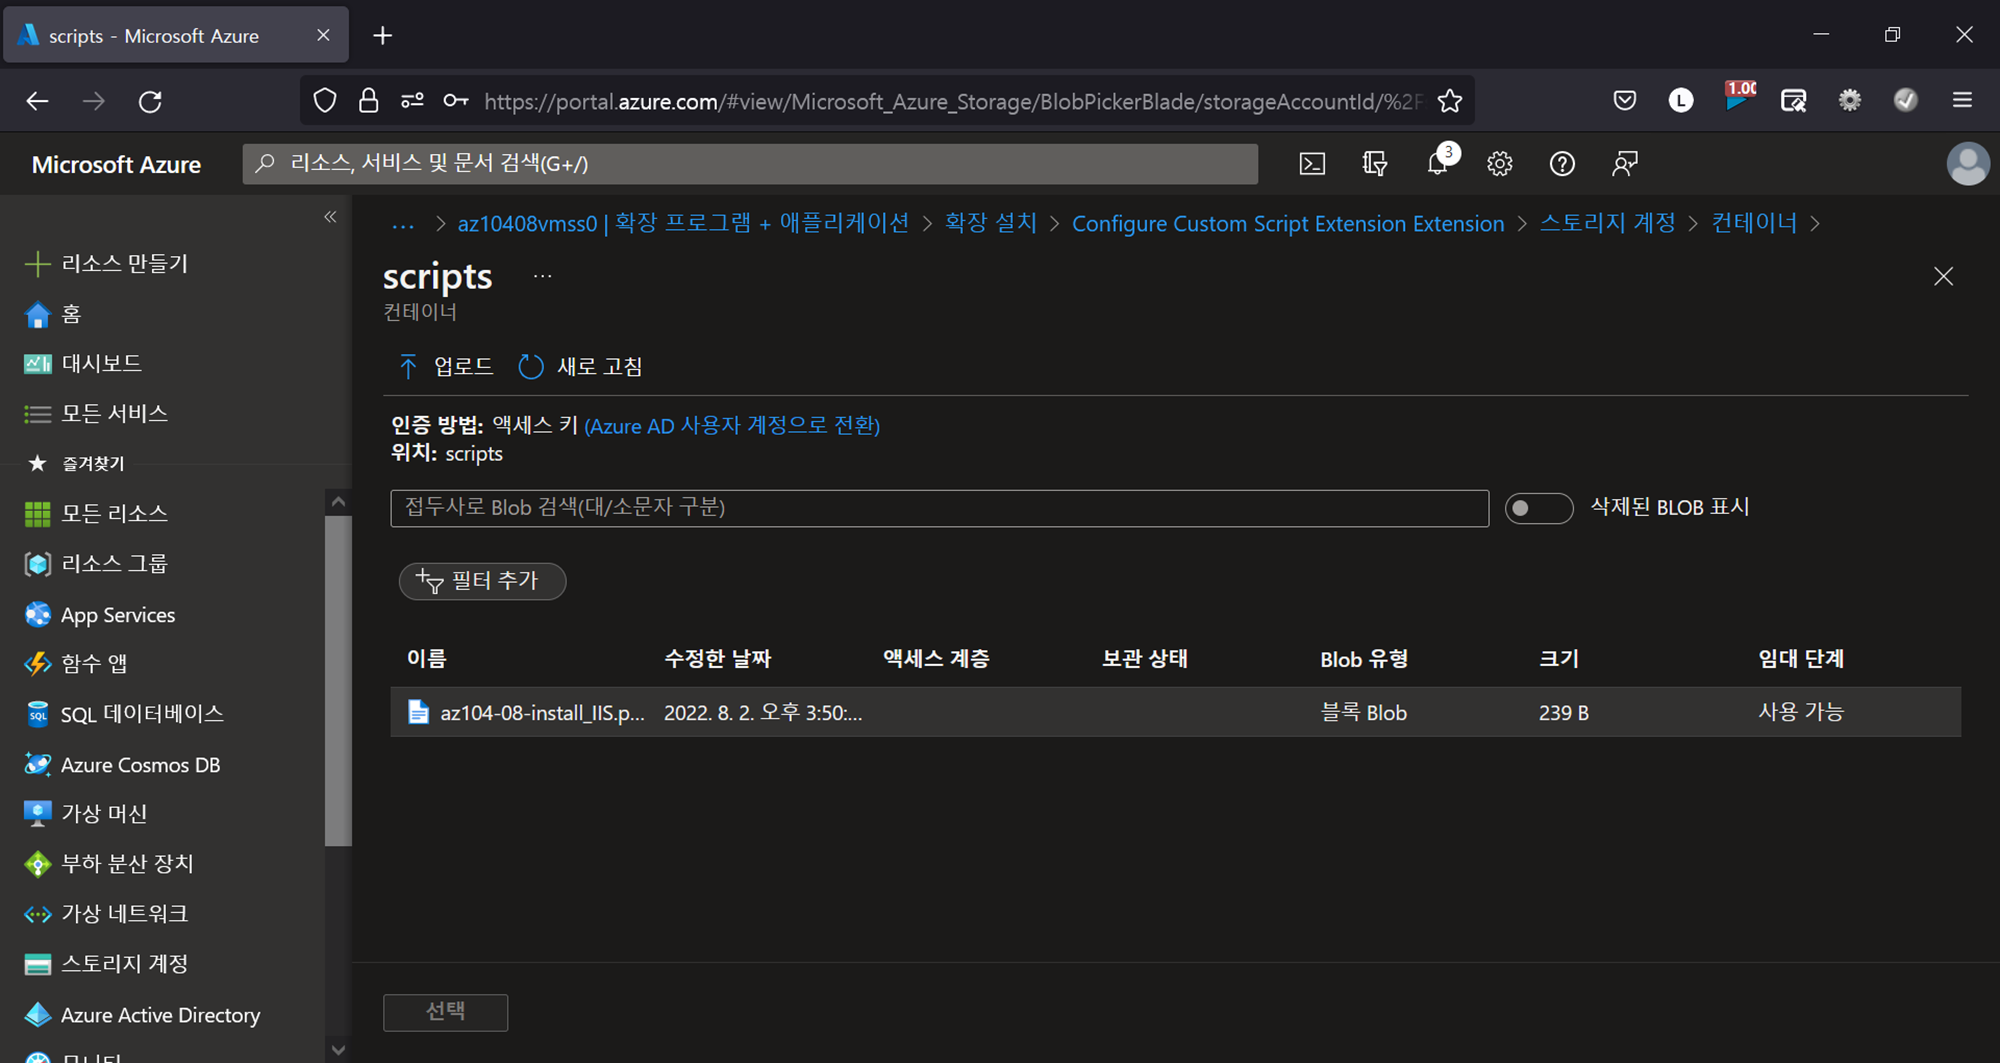
Task: Click 239 B size cell
Action: pyautogui.click(x=1563, y=712)
